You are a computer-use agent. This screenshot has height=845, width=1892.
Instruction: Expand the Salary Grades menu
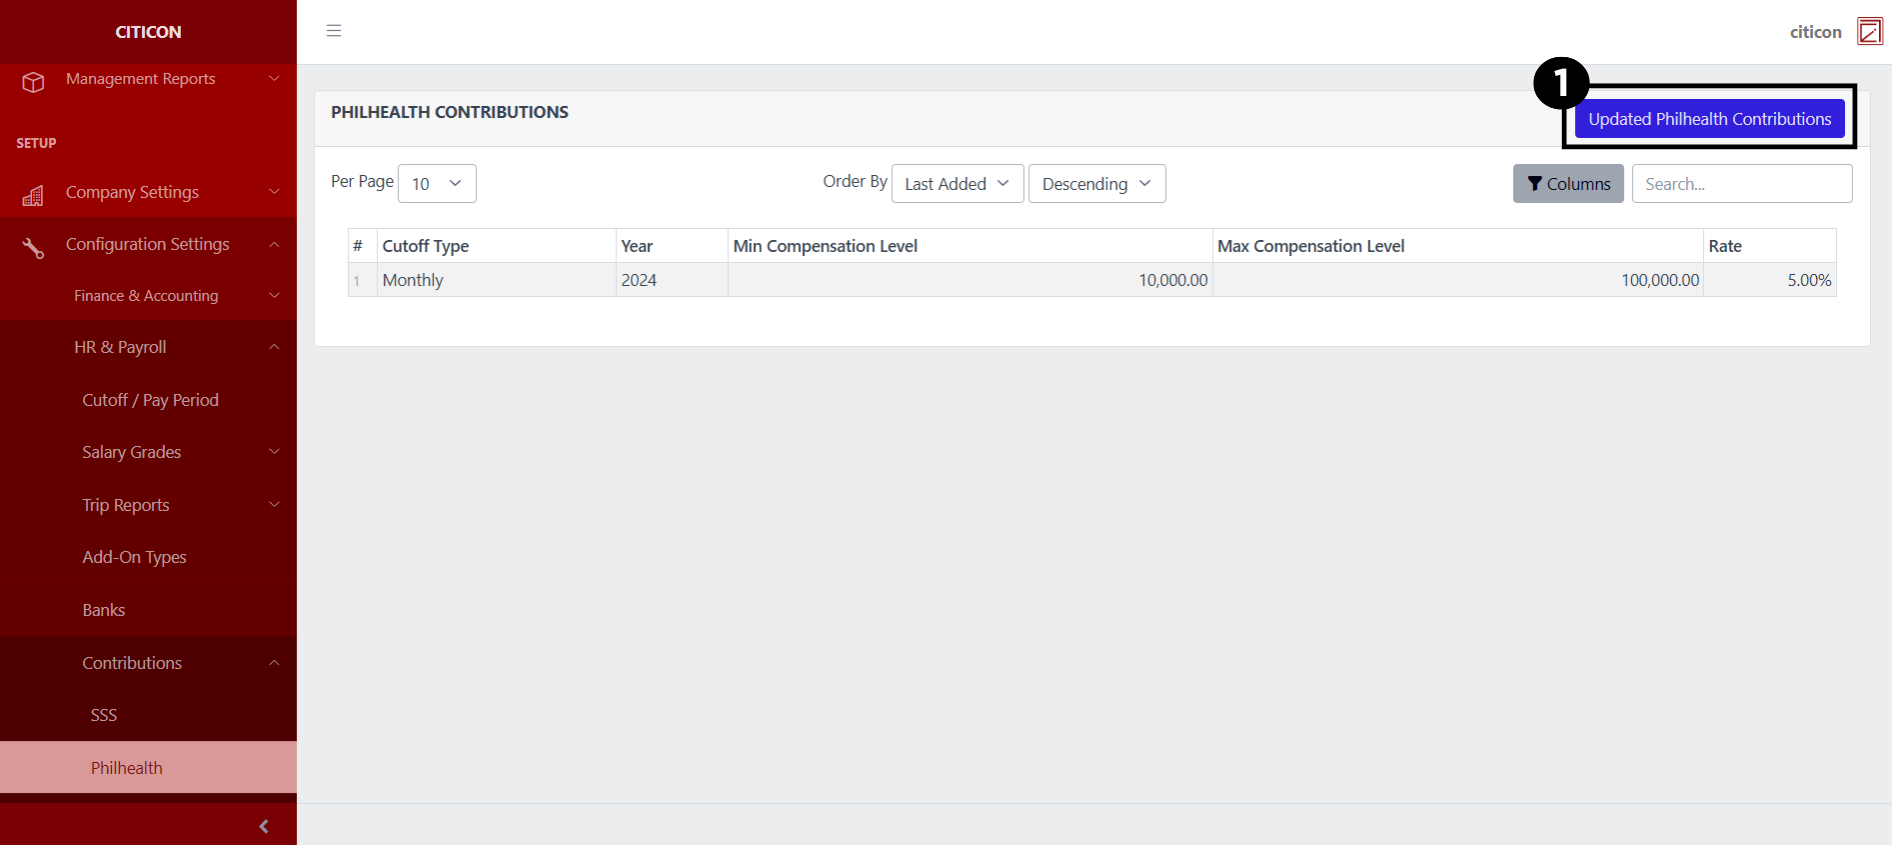(x=132, y=452)
